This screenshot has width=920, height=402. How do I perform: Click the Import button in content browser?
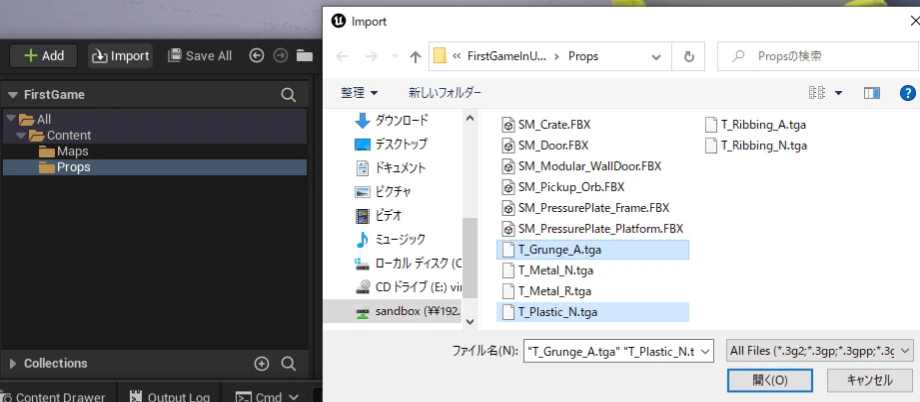[121, 56]
